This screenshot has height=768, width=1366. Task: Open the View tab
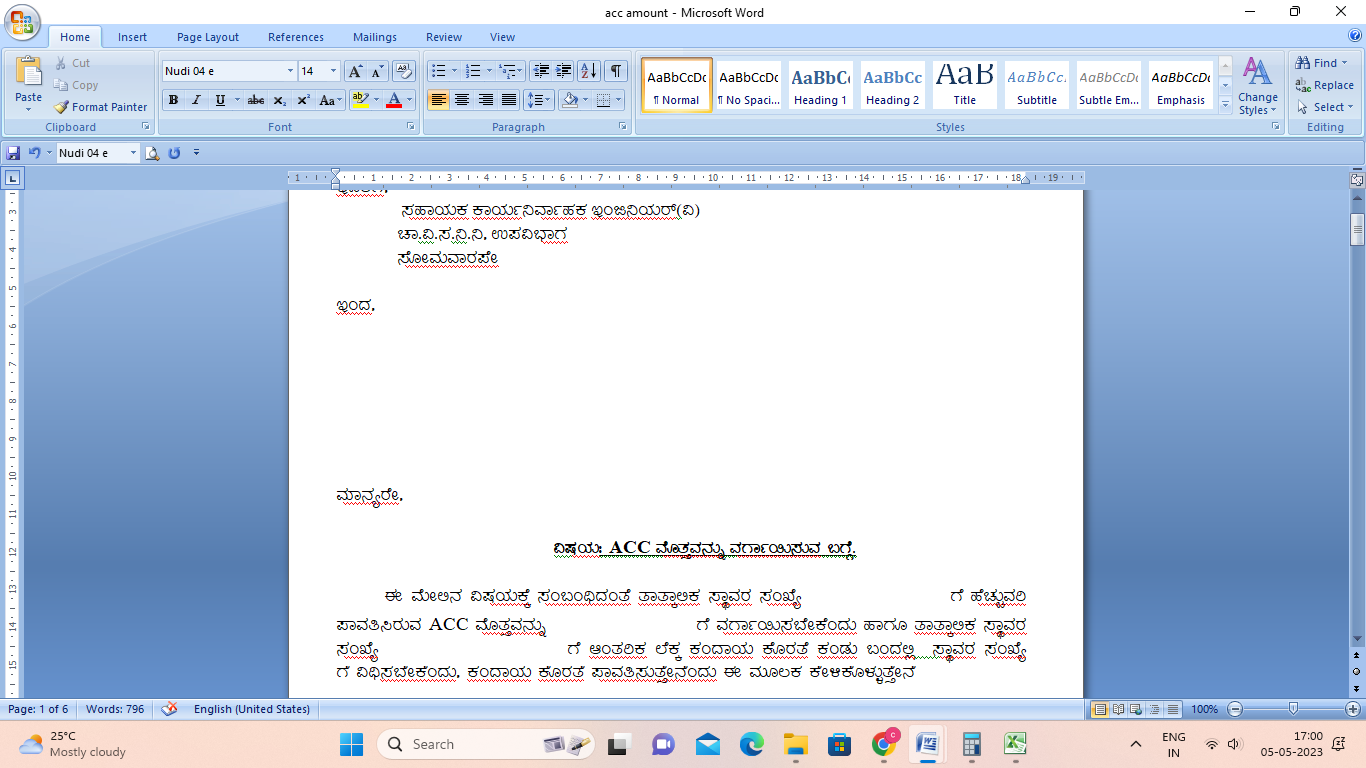click(503, 37)
